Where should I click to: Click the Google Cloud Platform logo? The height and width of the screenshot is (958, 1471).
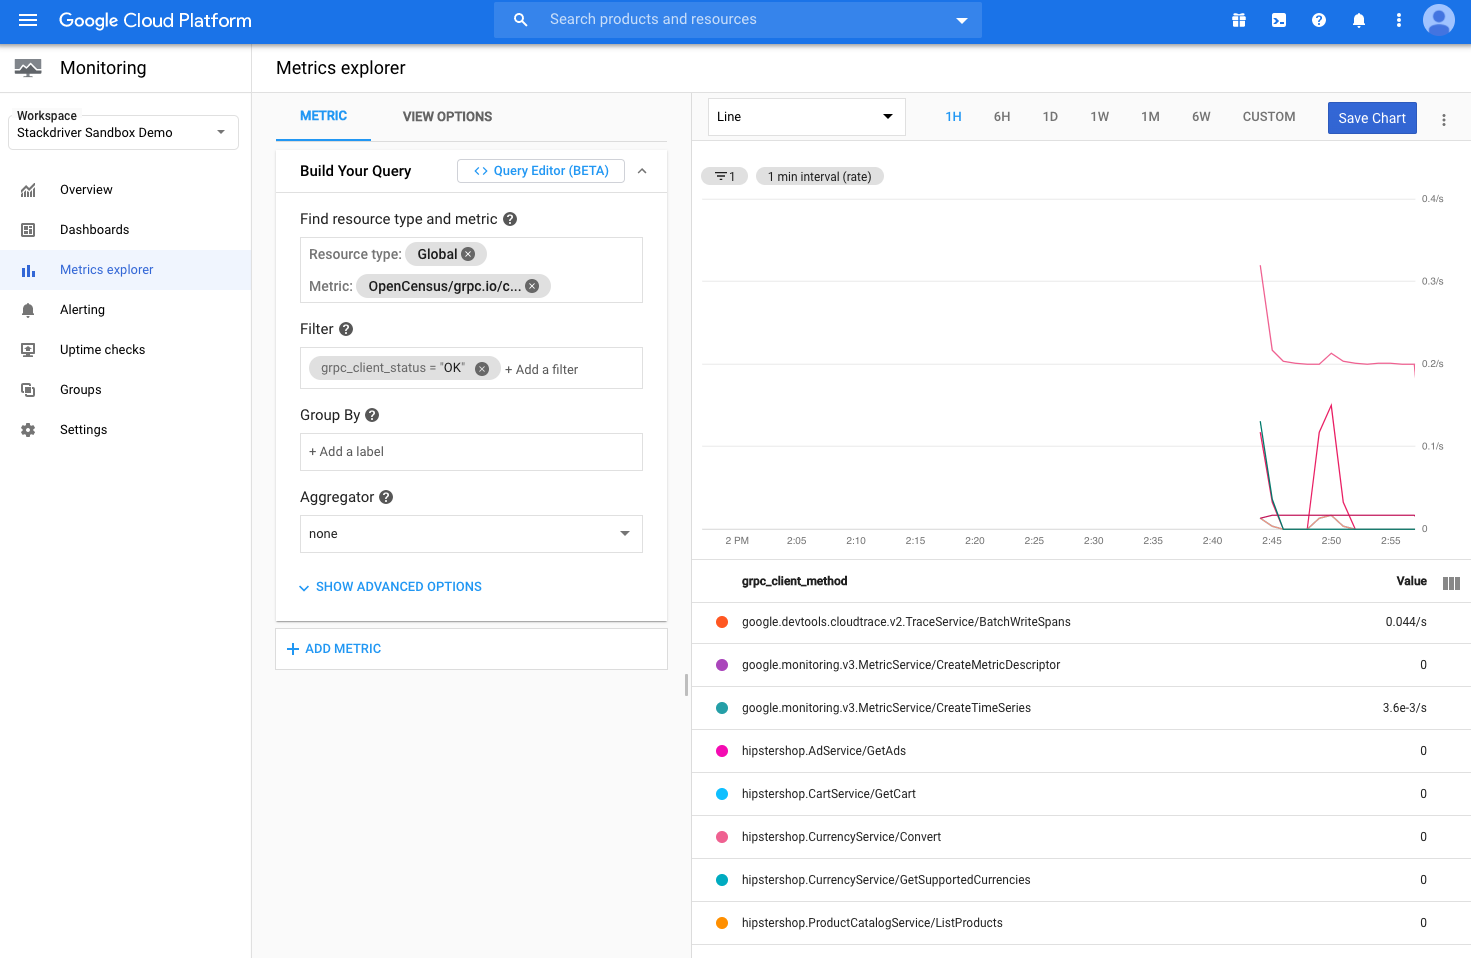click(155, 20)
